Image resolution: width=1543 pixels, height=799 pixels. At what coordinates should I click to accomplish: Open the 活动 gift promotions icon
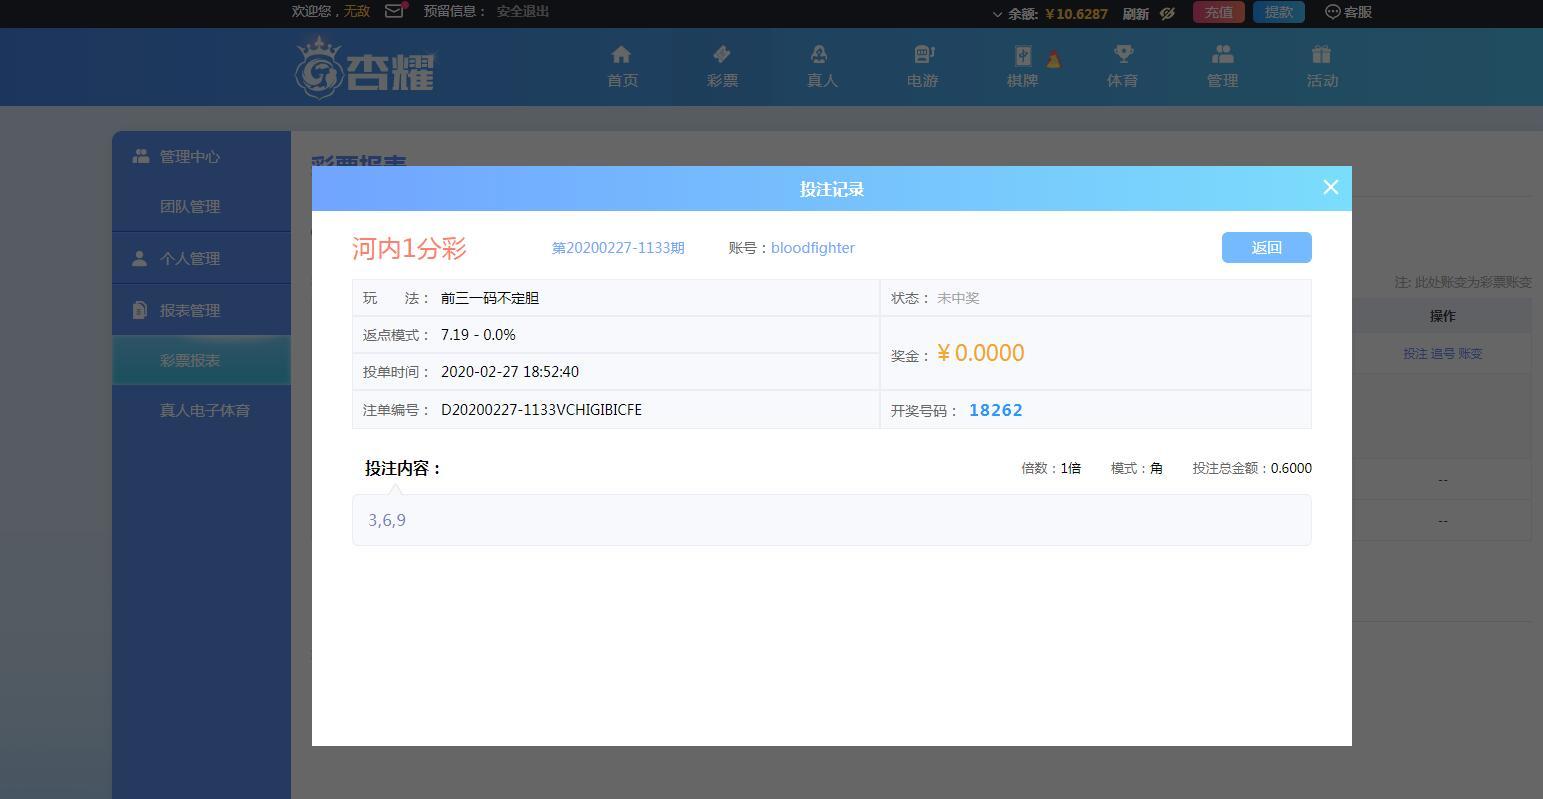[x=1322, y=55]
